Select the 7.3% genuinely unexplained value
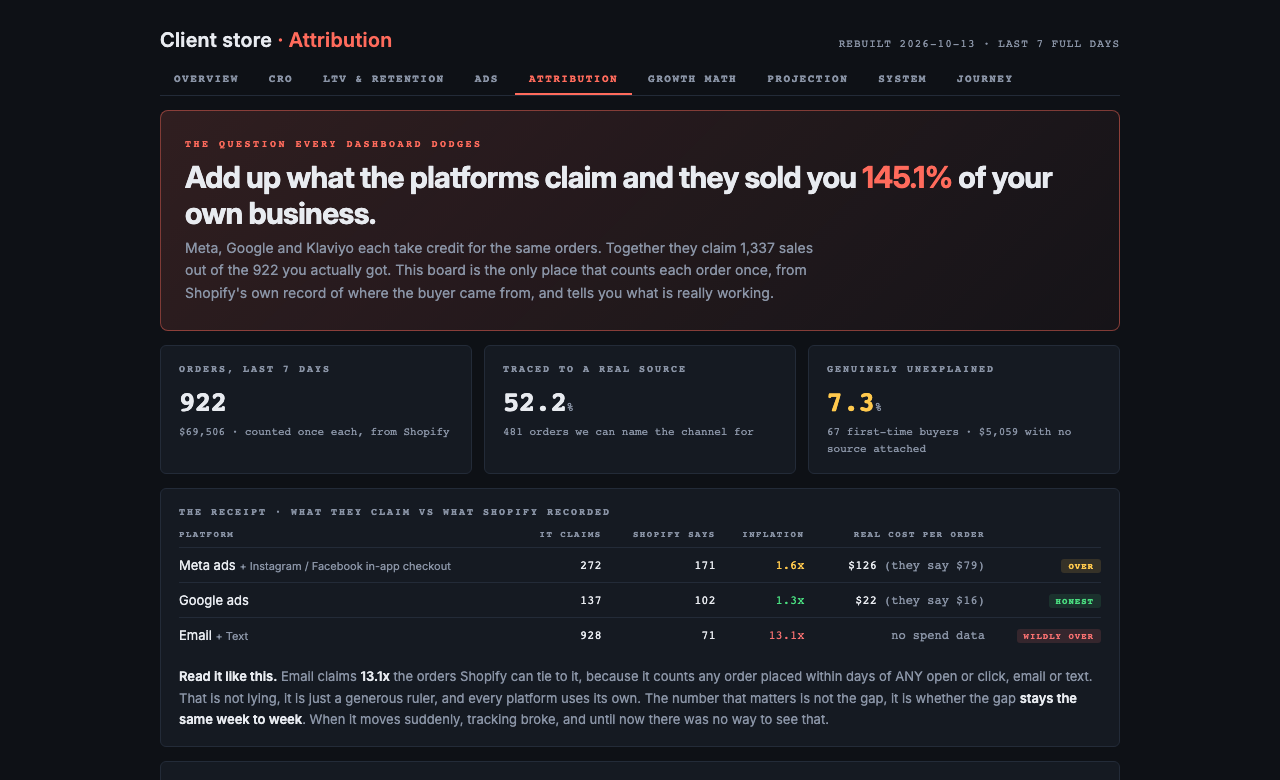 [854, 402]
